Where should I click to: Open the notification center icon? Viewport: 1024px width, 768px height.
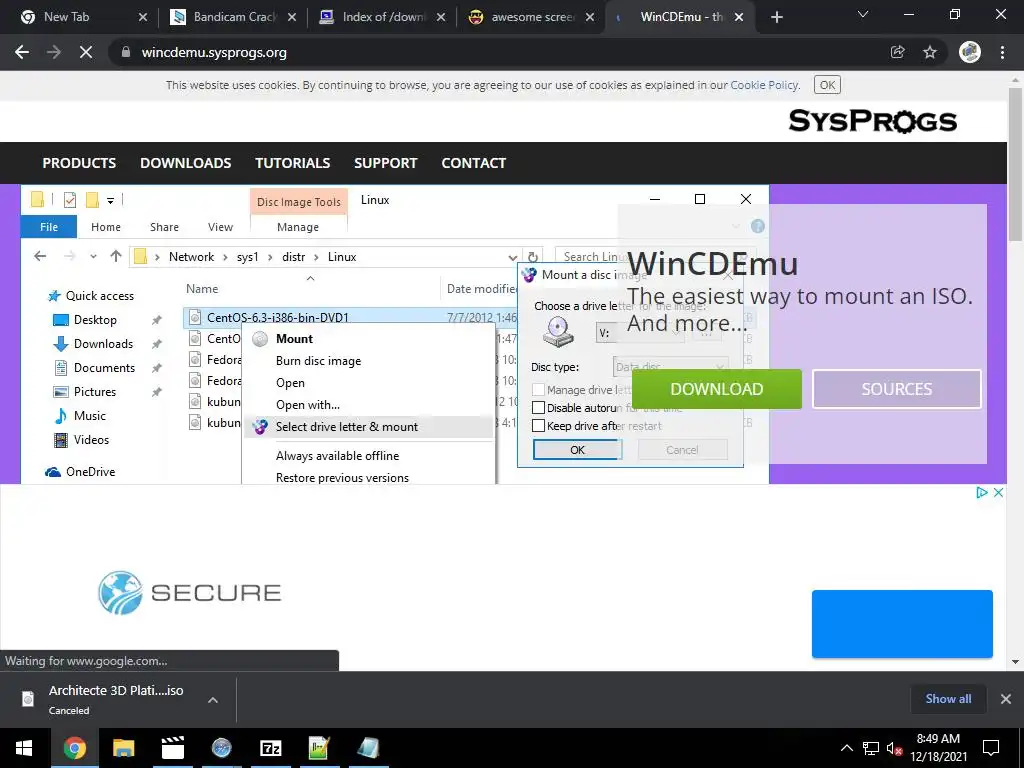point(991,748)
